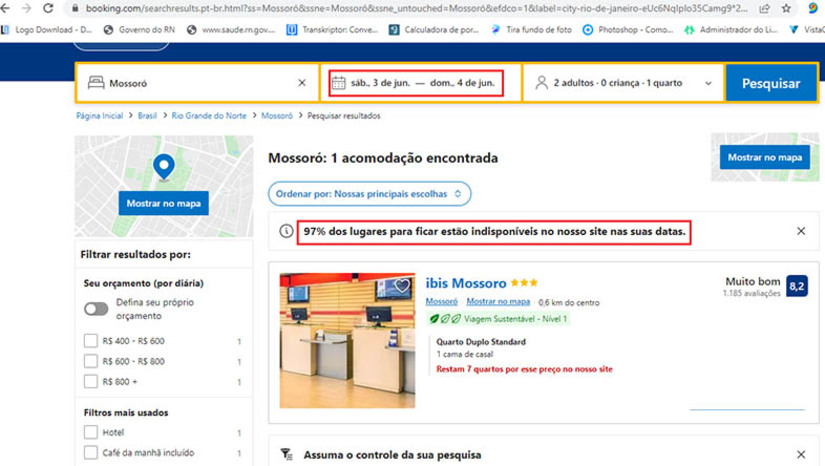Expand the 2 adultos guests dropdown

coord(623,83)
